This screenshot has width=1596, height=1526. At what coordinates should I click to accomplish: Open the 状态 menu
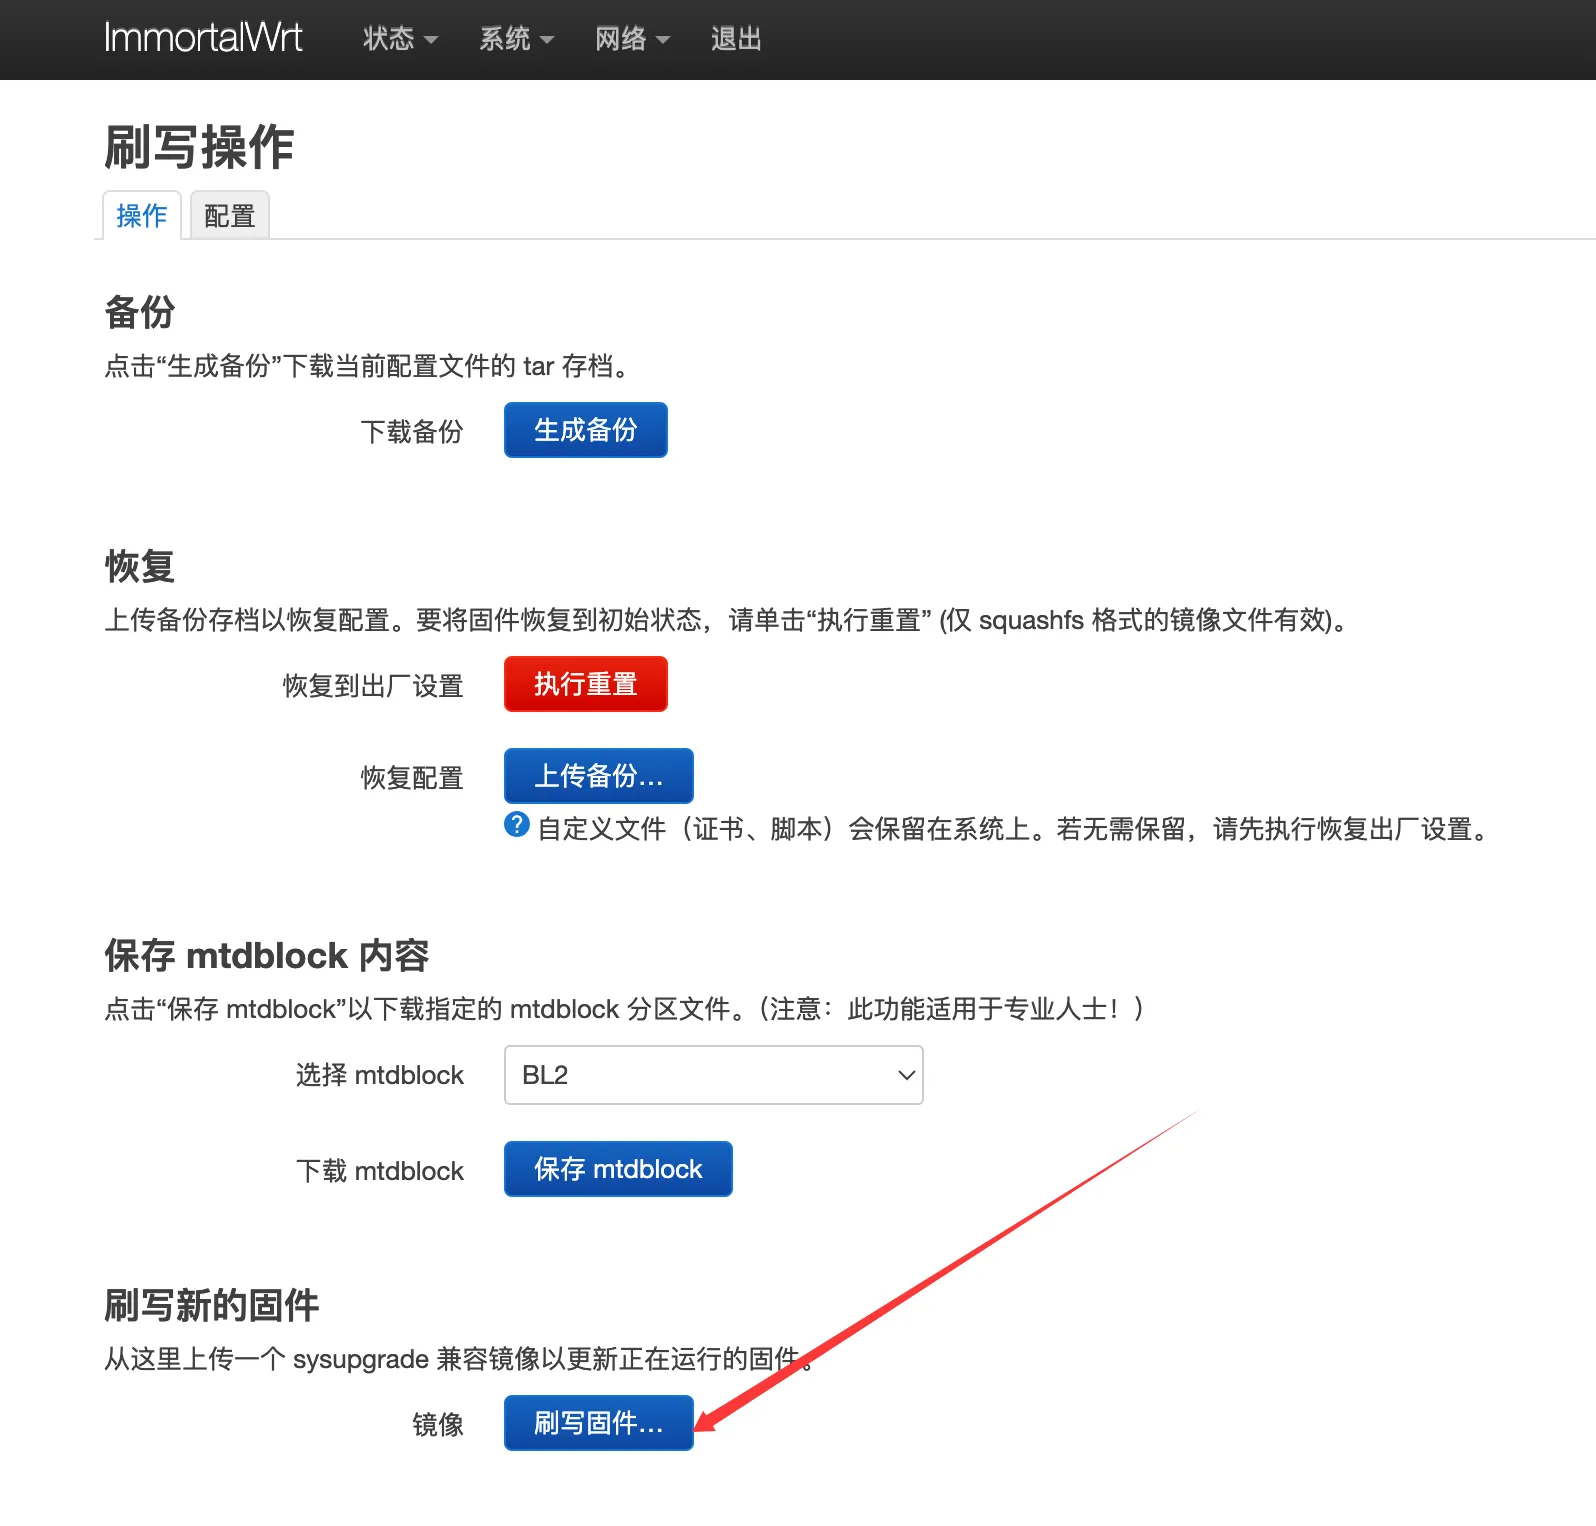point(400,39)
